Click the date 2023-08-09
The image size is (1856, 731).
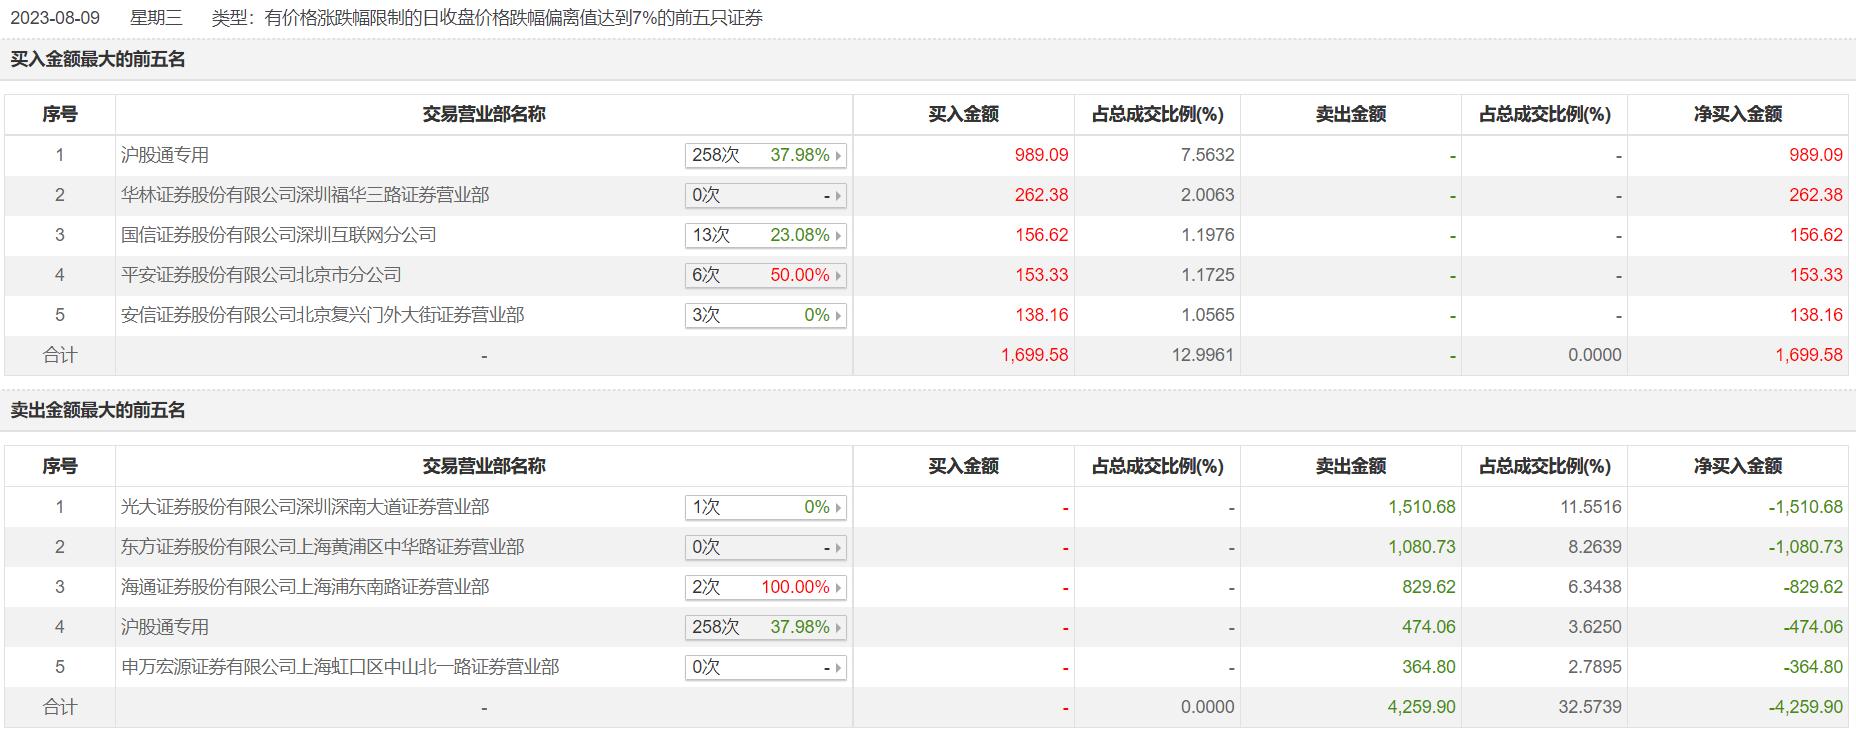55,18
